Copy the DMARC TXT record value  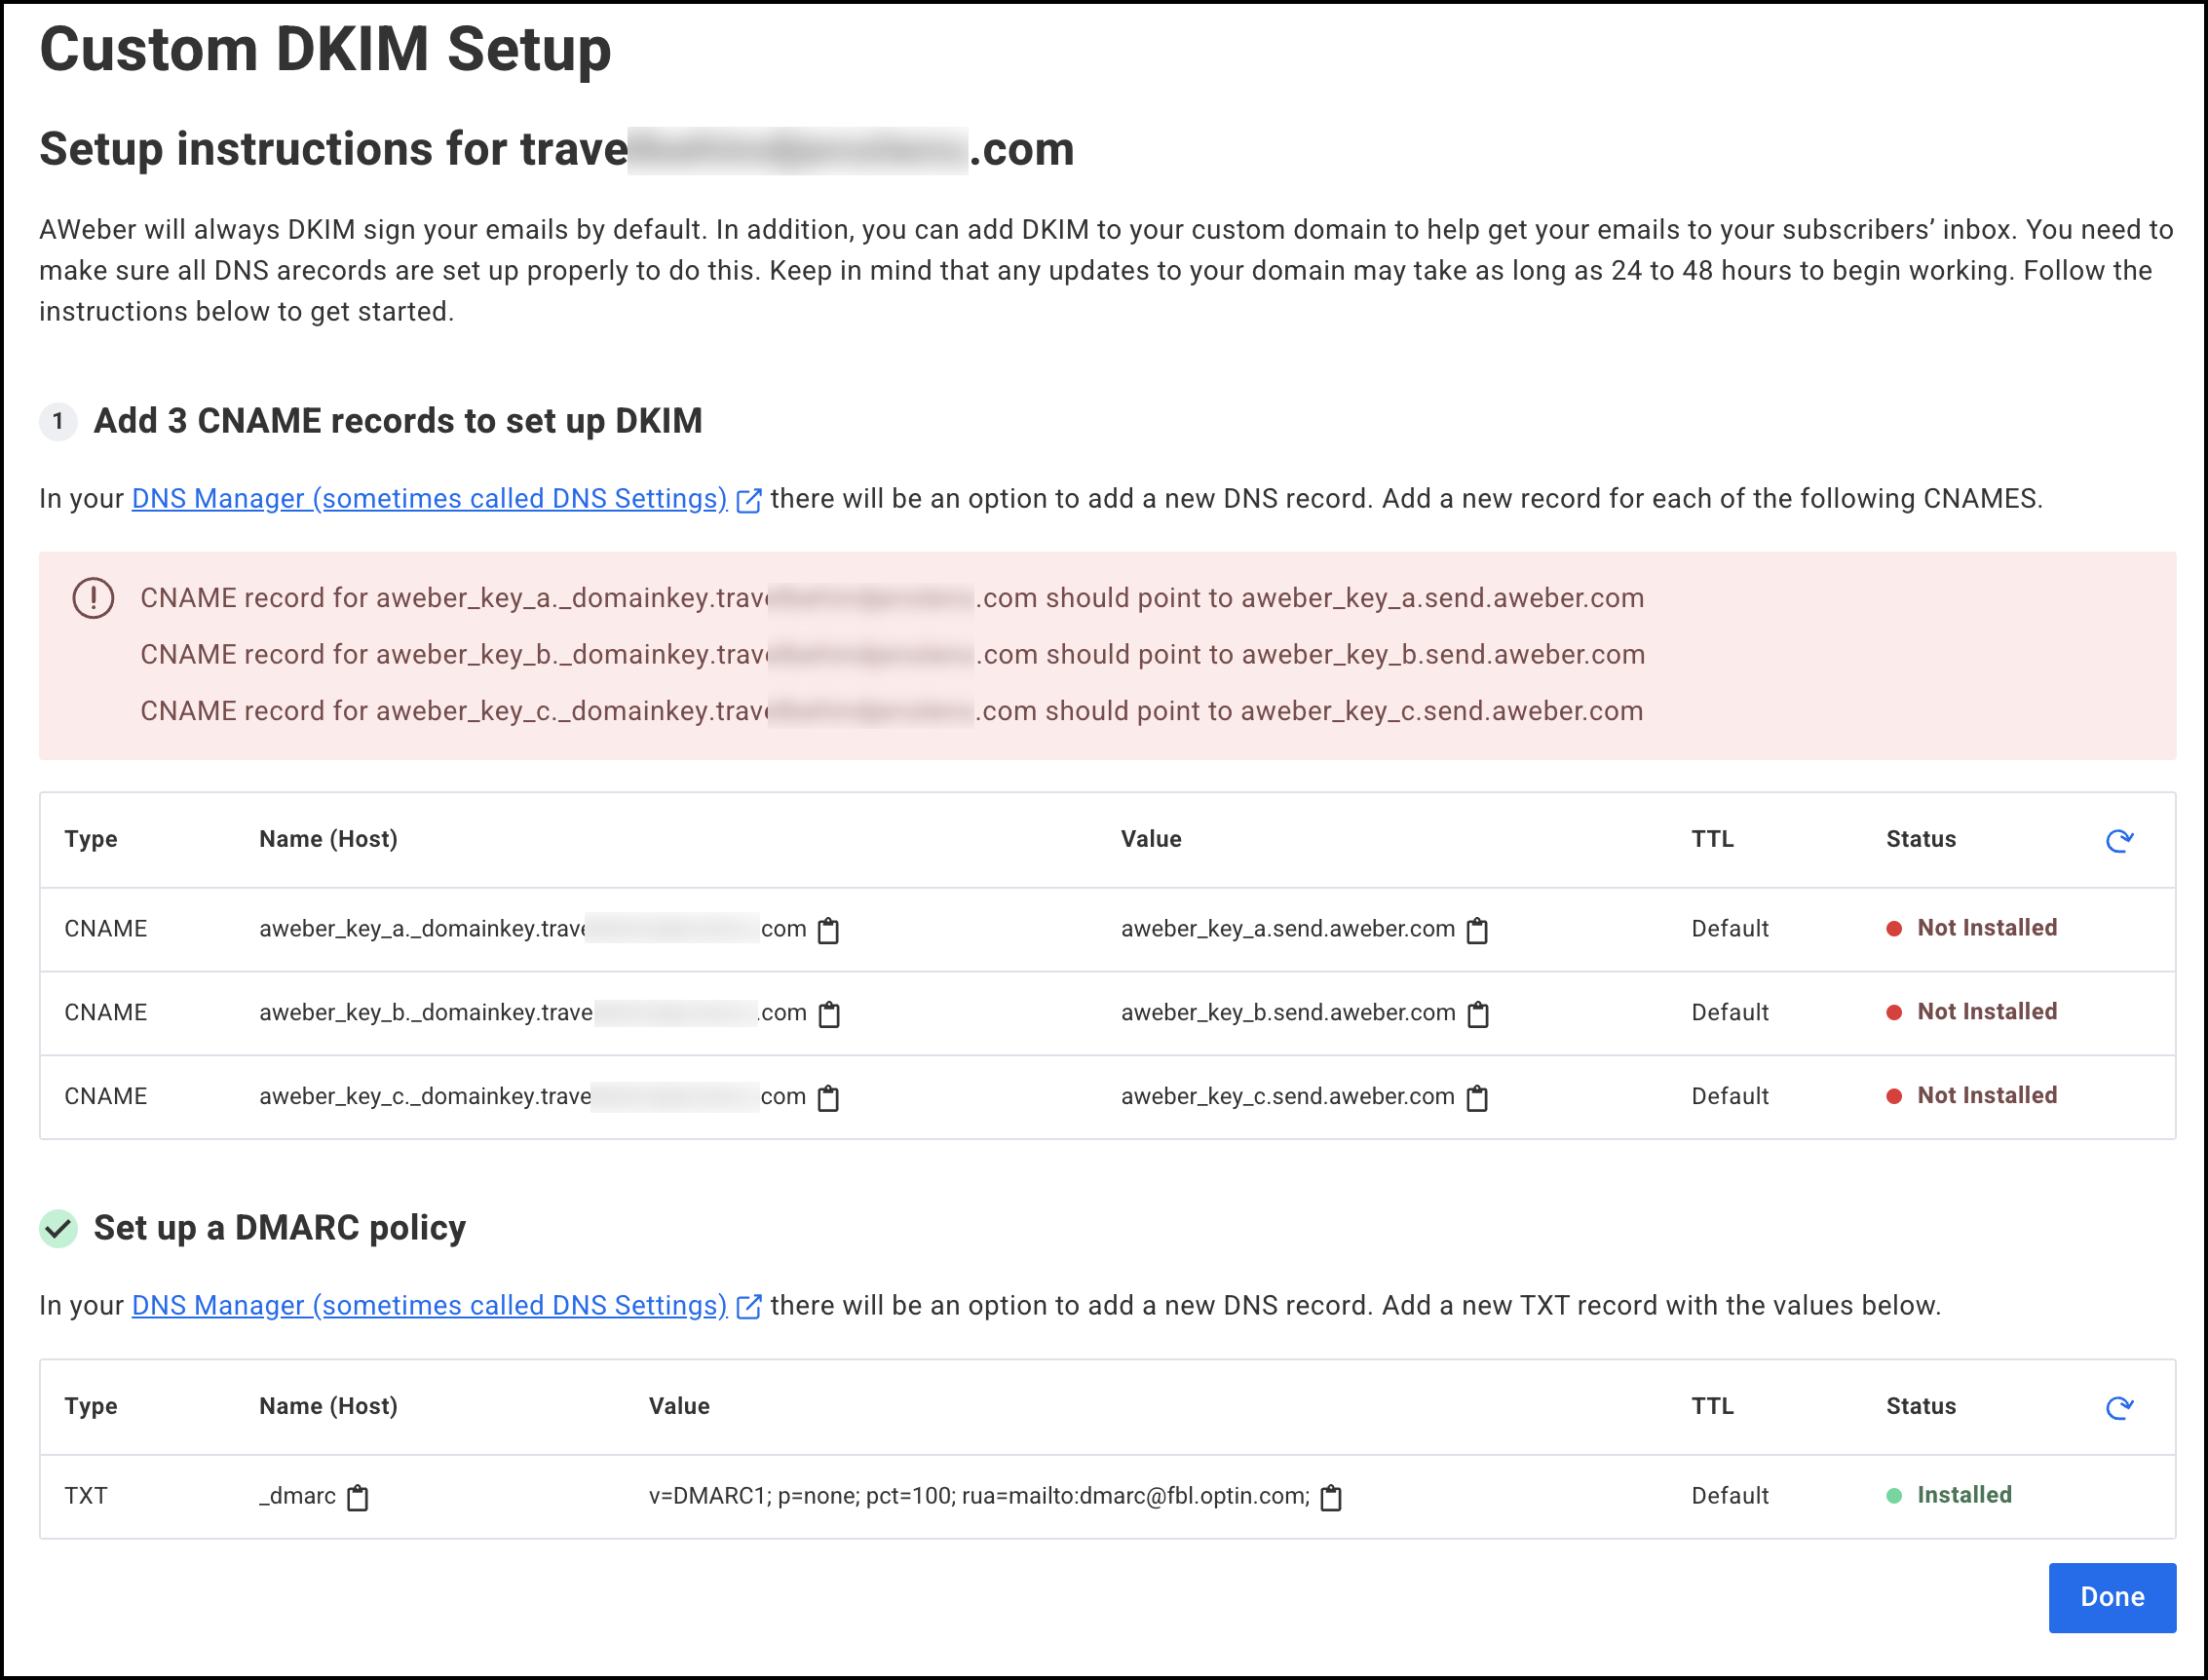coord(1331,1497)
